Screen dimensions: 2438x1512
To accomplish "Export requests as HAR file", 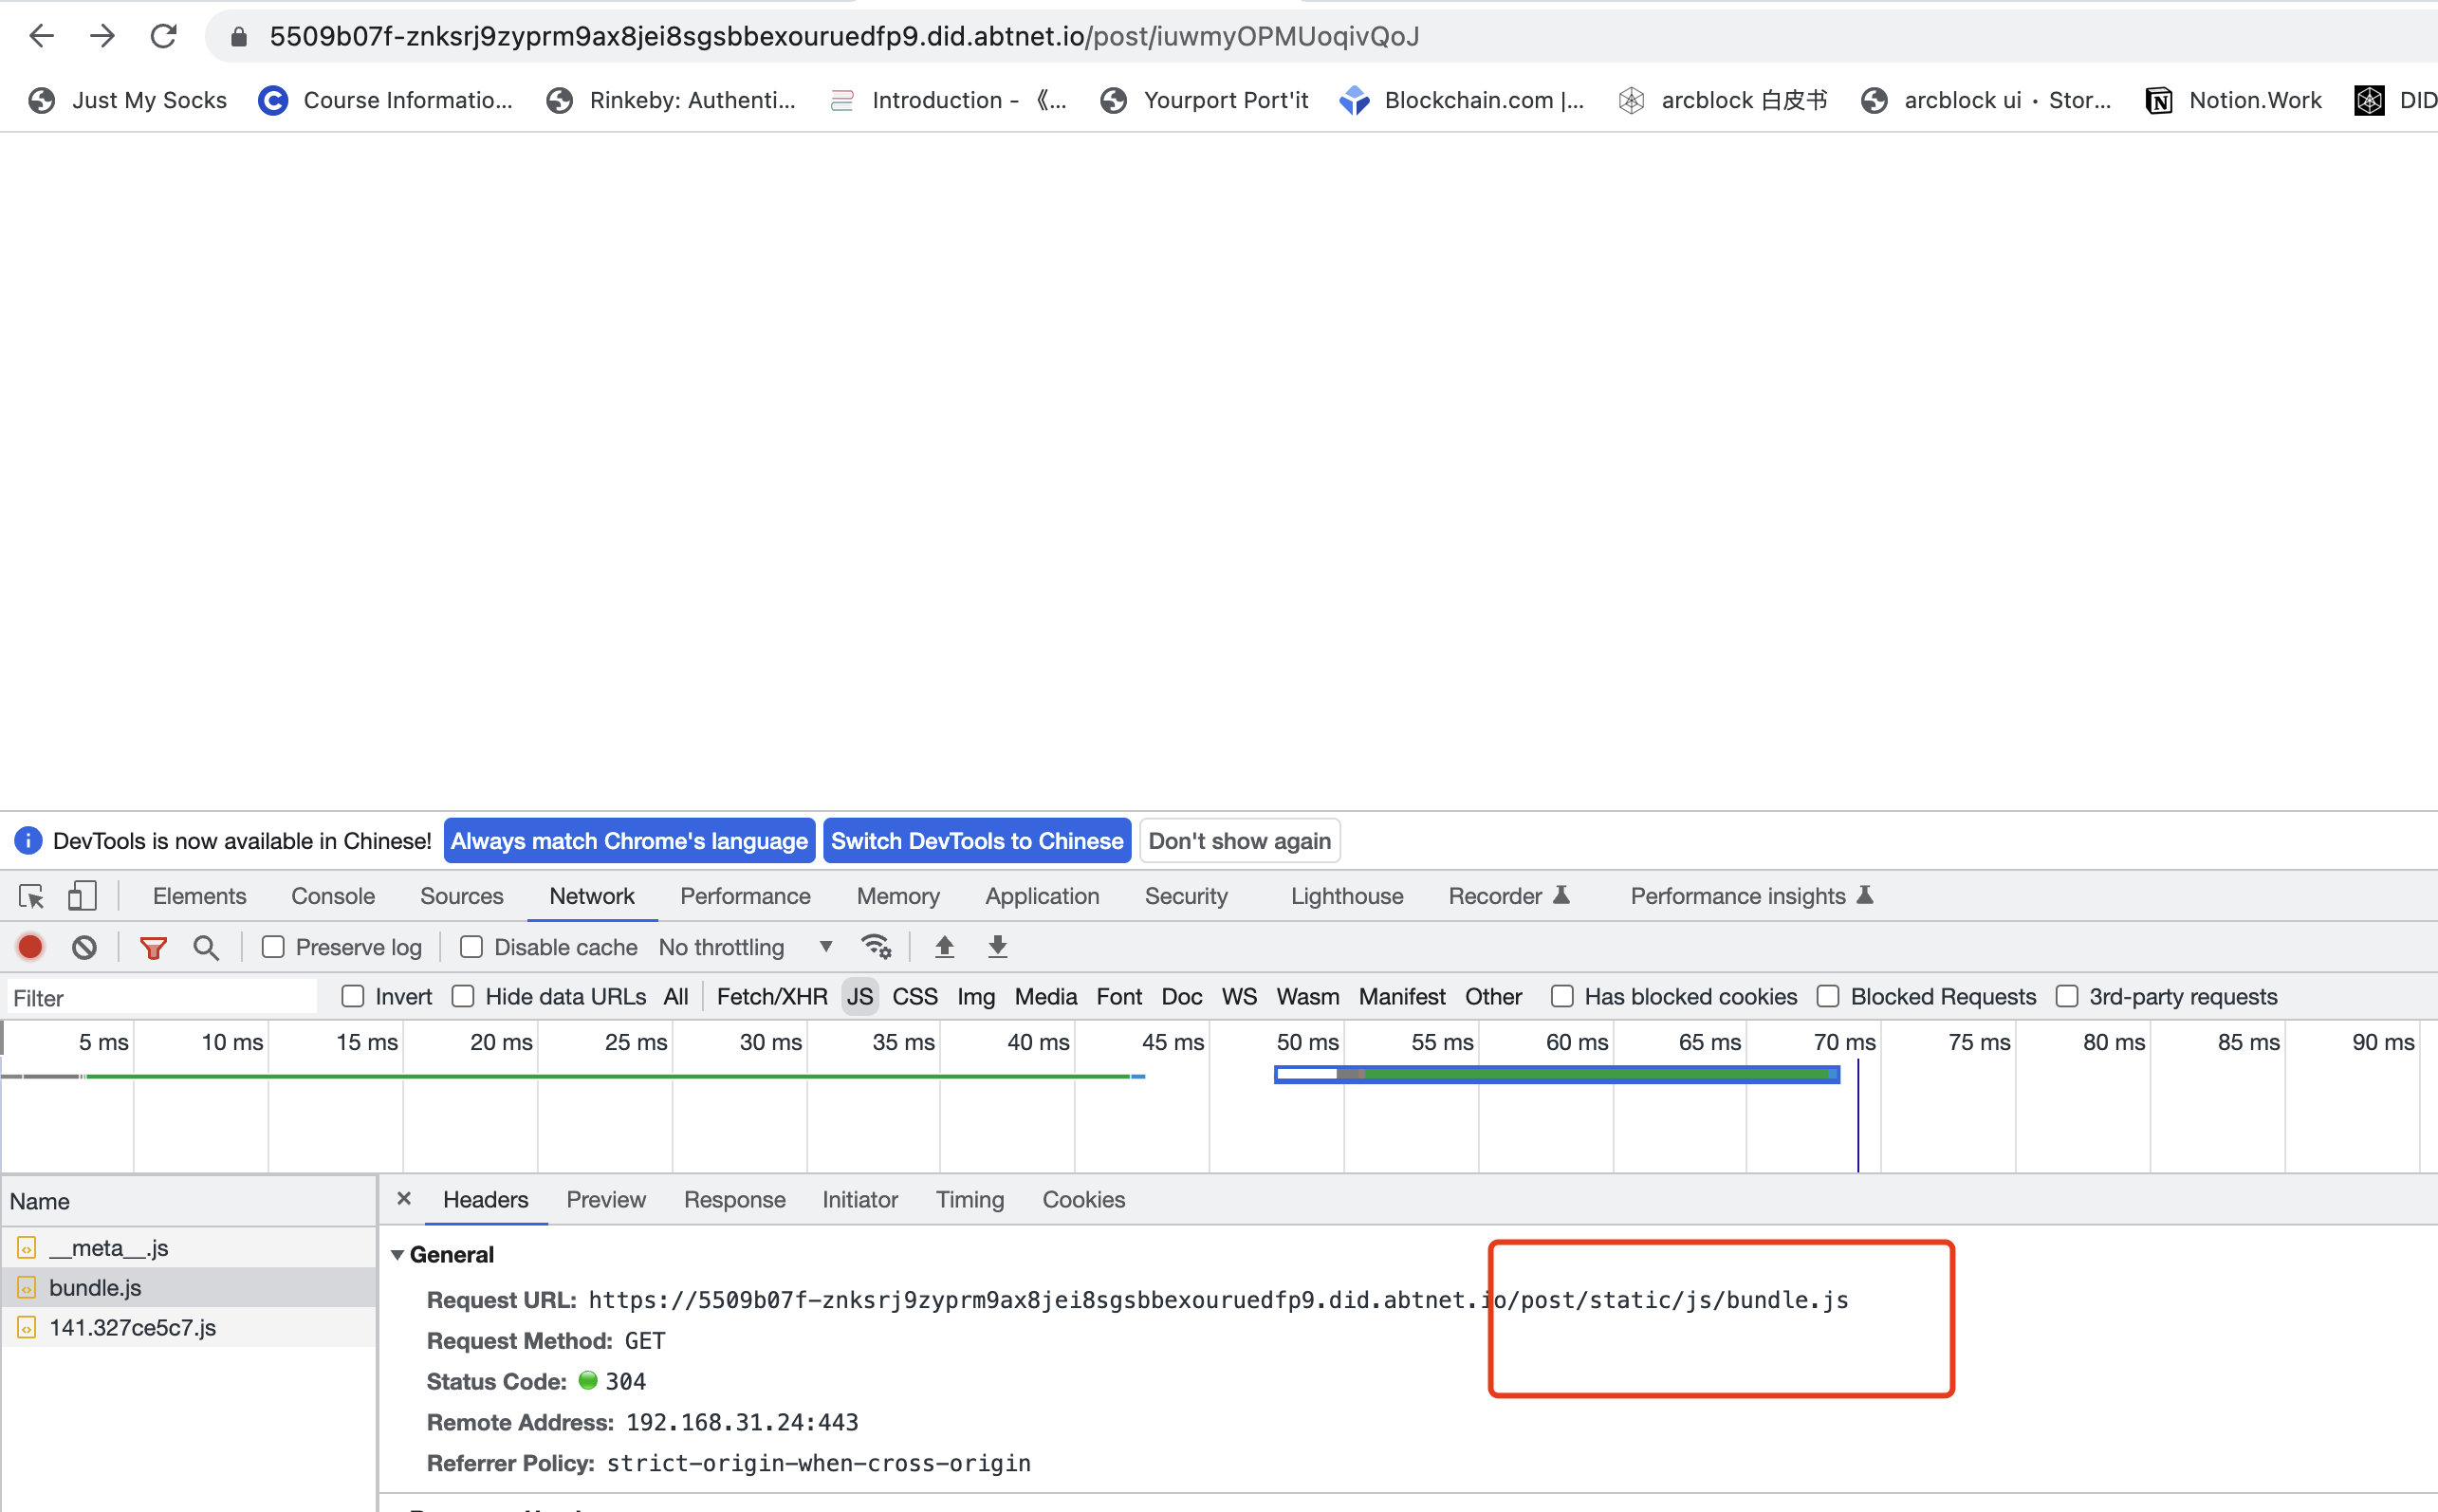I will pyautogui.click(x=997, y=946).
